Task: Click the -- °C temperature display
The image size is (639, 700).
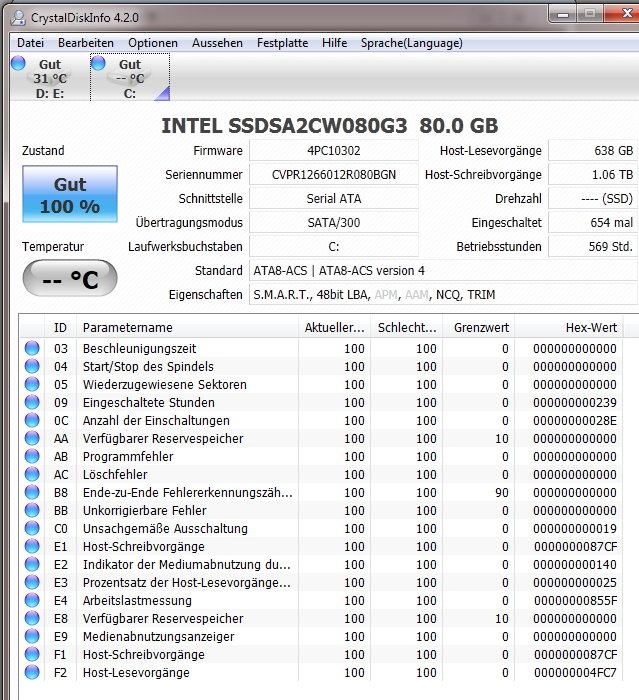Action: pos(70,279)
